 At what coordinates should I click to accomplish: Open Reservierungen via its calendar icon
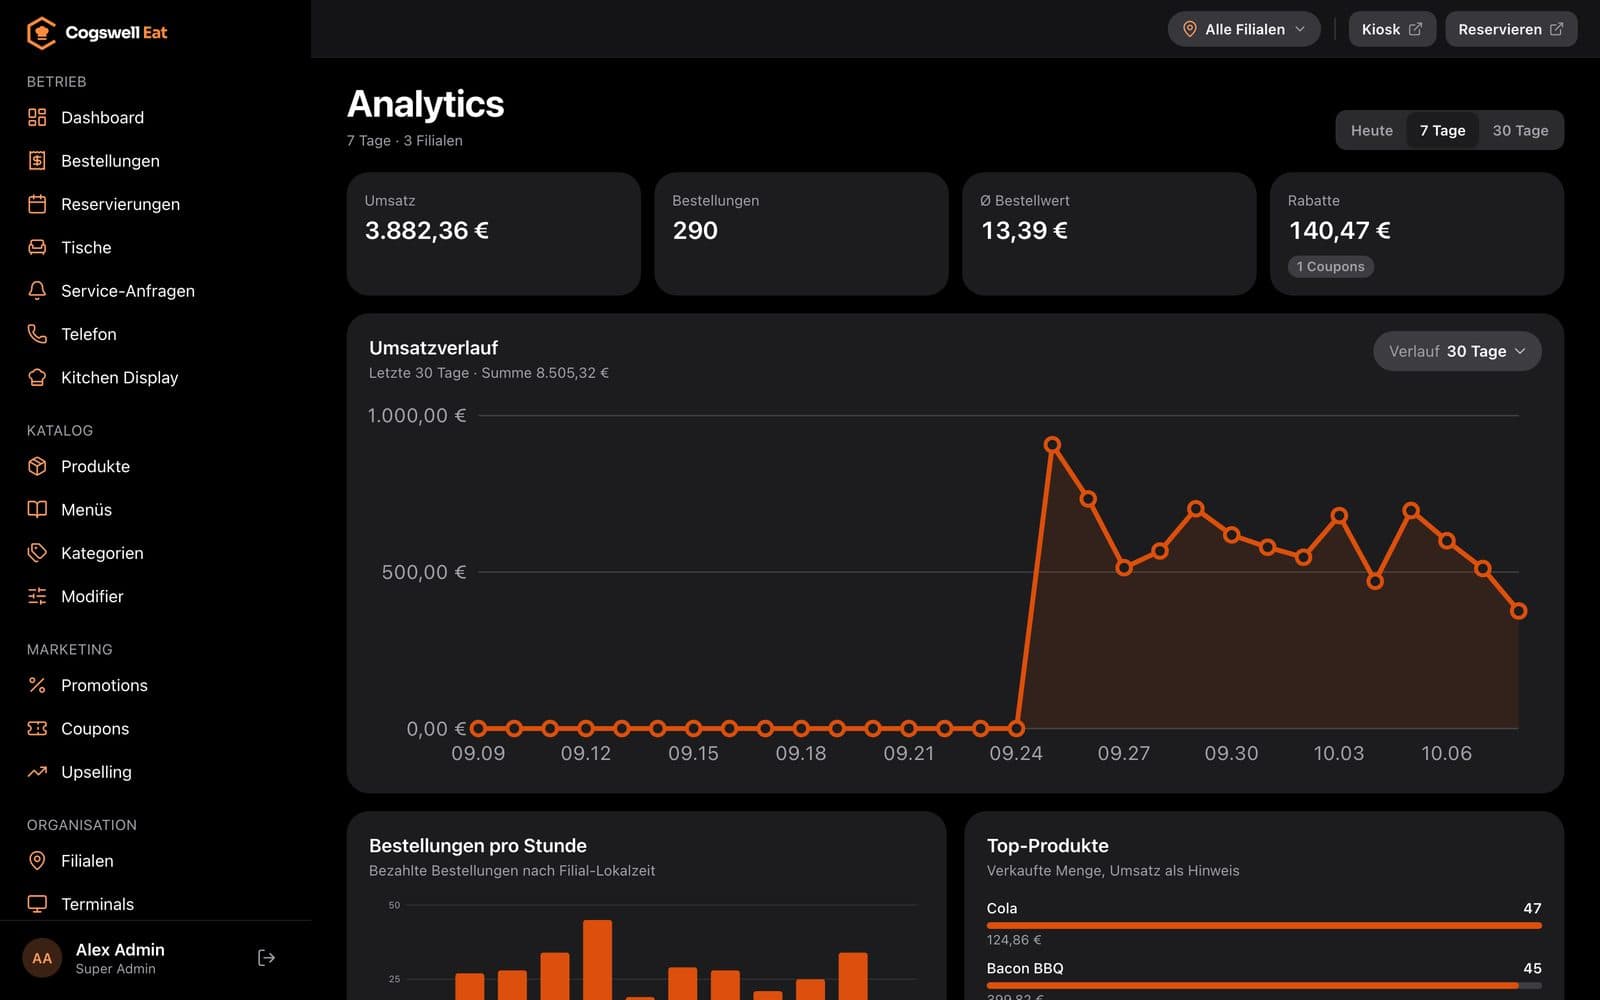click(x=37, y=204)
